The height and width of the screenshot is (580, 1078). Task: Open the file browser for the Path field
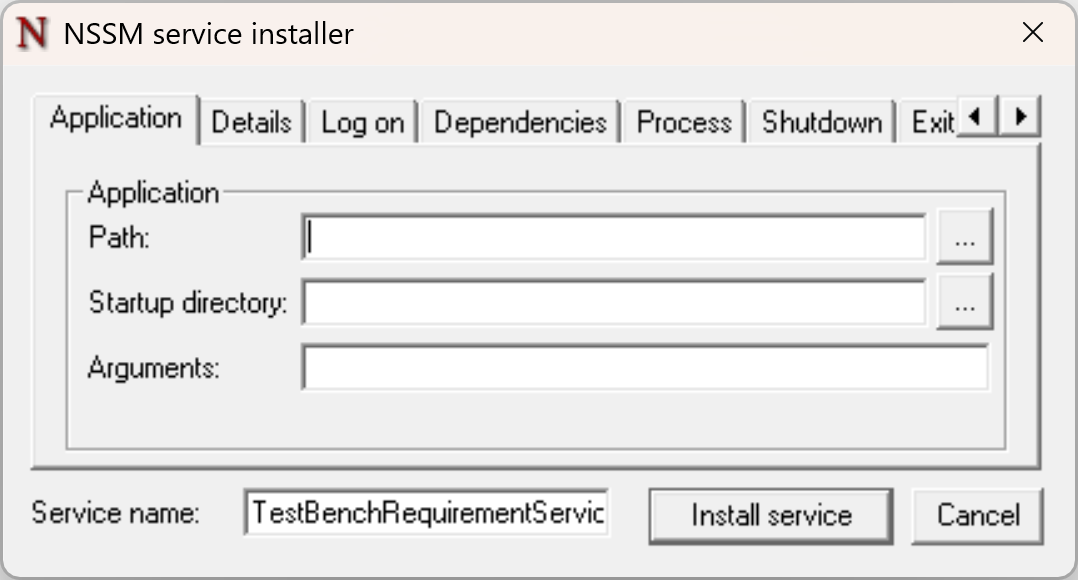[x=964, y=236]
